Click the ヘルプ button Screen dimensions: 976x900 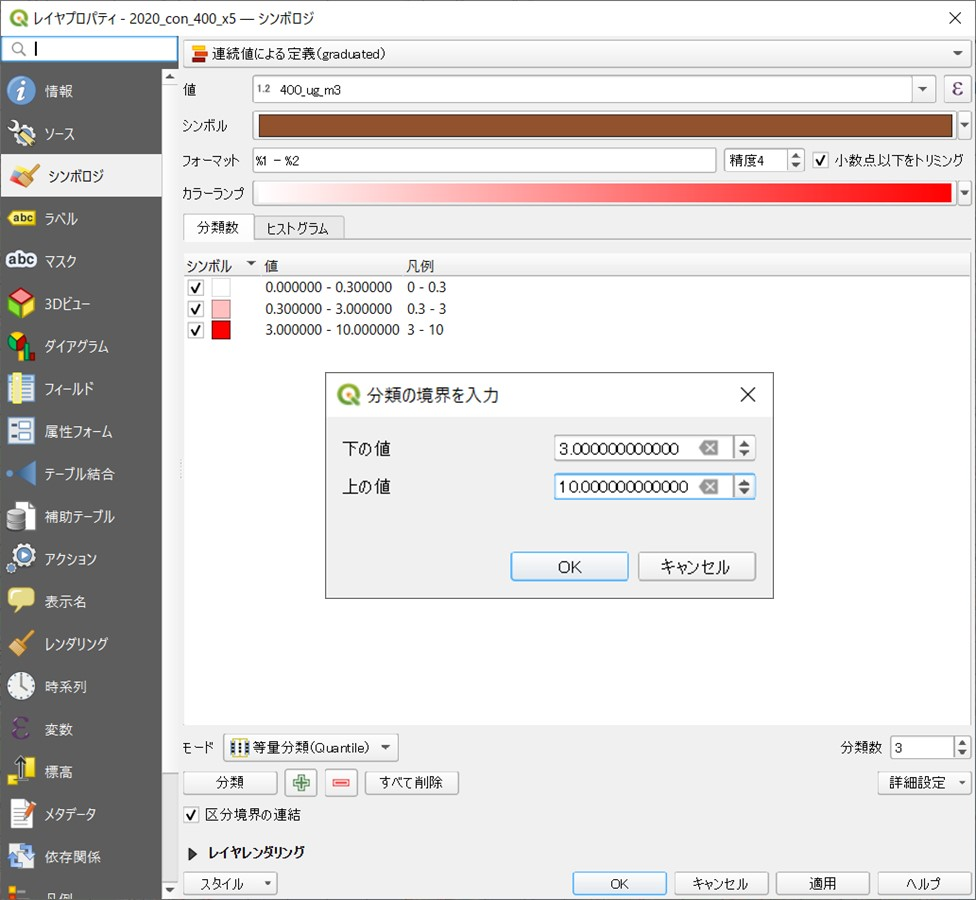click(924, 883)
